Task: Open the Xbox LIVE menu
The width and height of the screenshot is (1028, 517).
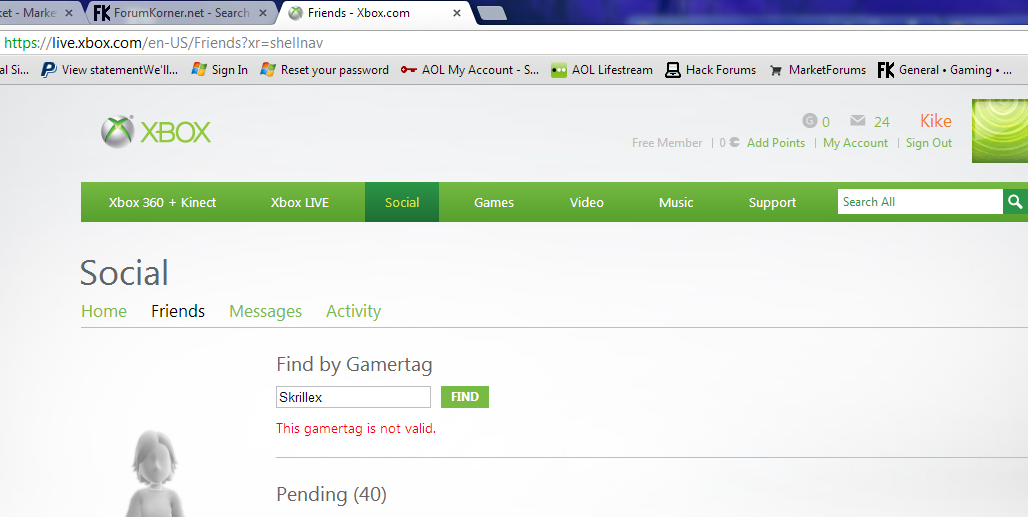Action: click(300, 202)
